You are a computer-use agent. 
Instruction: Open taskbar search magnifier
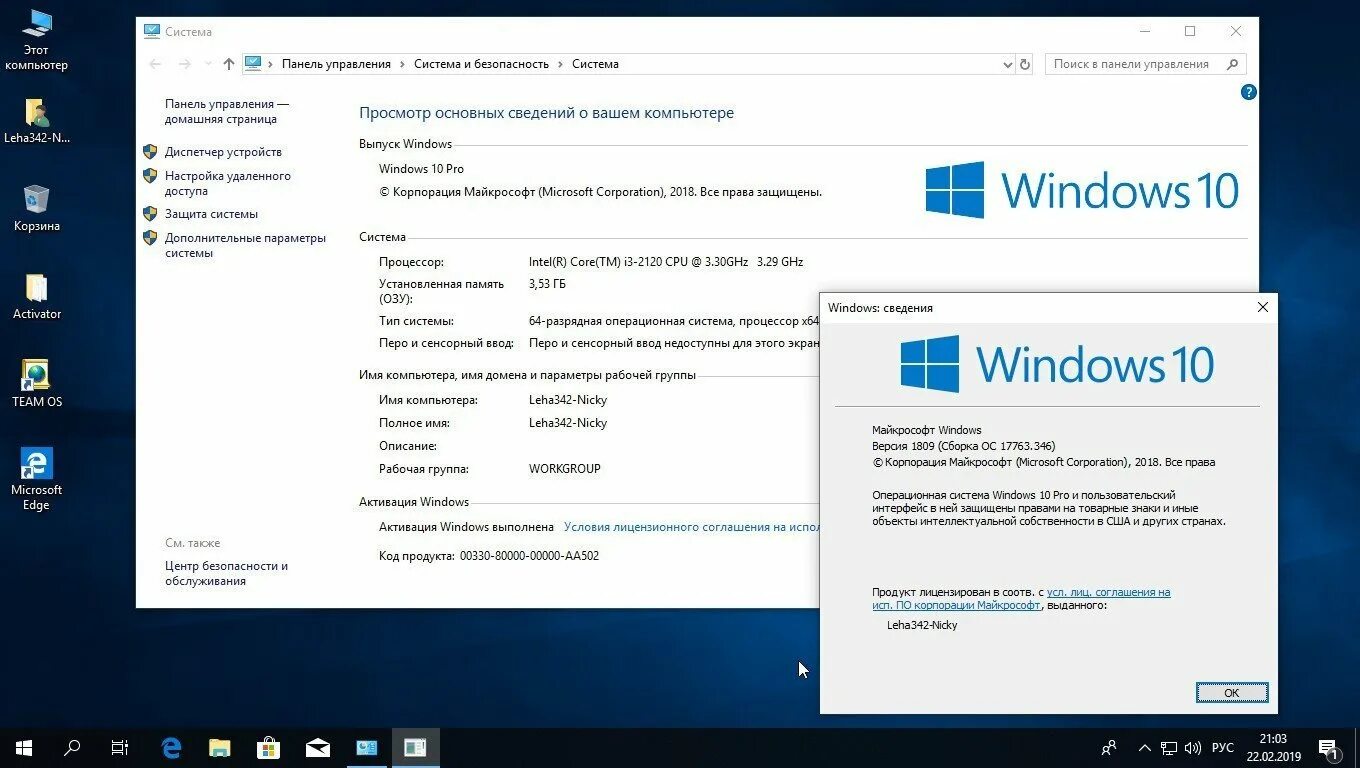tap(72, 747)
